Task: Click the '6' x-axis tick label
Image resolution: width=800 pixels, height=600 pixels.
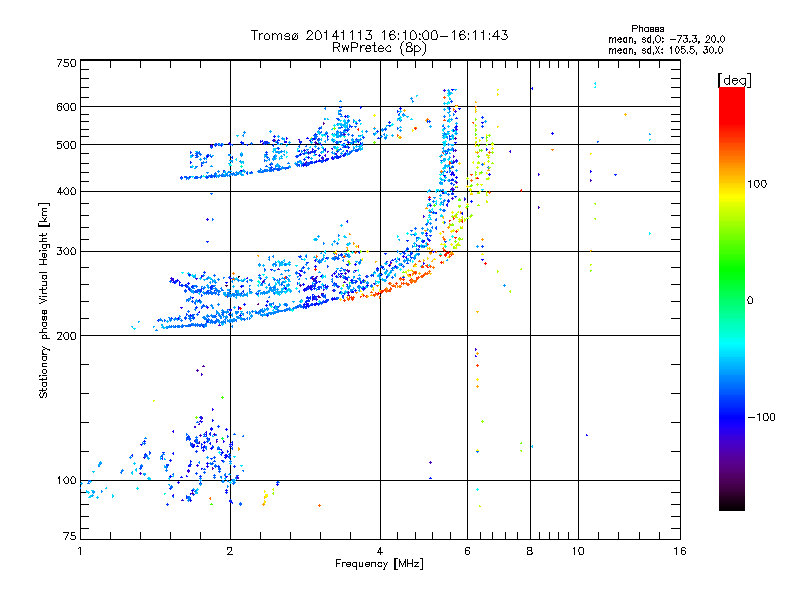Action: 467,551
